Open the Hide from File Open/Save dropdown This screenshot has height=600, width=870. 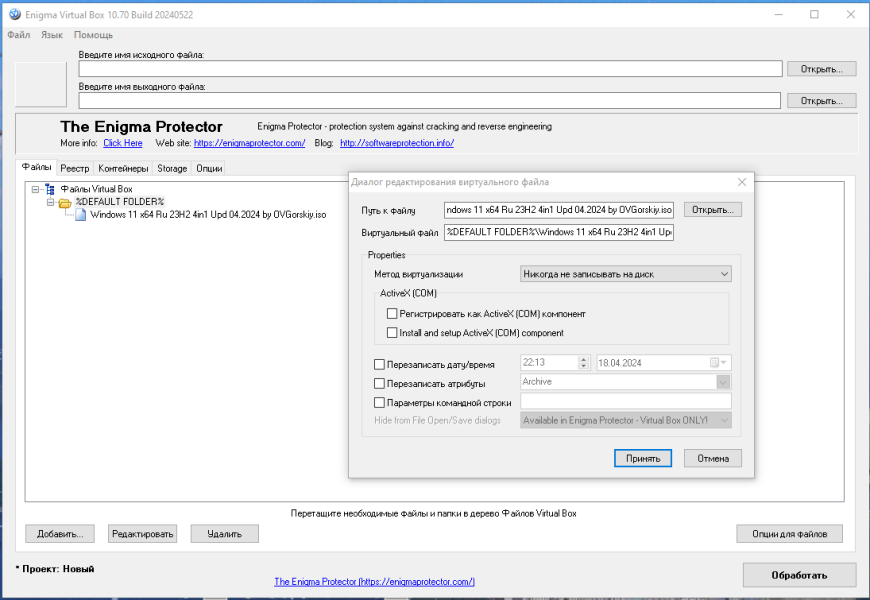click(625, 420)
